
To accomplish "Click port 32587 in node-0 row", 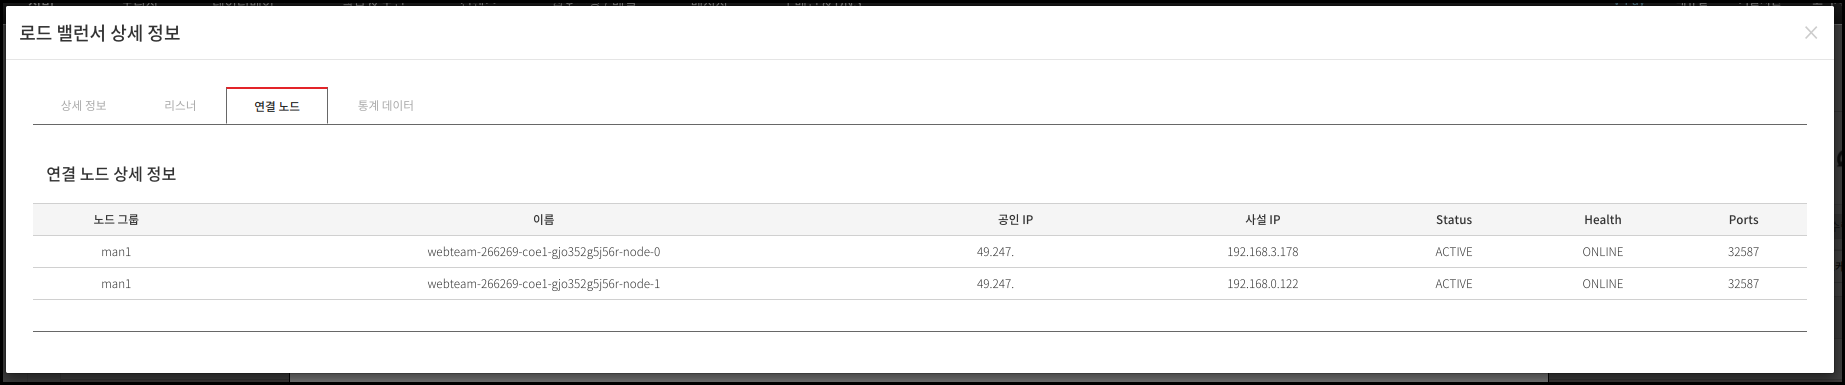I will click(1743, 252).
